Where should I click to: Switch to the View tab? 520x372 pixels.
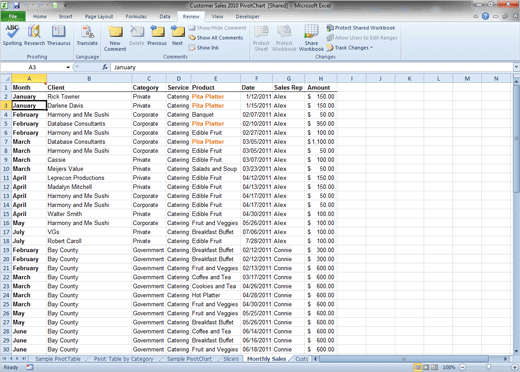pos(217,16)
